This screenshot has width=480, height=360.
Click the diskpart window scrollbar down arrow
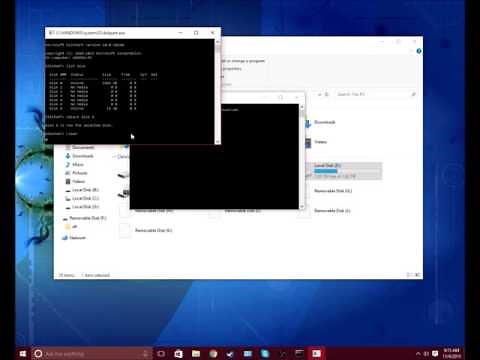click(x=218, y=142)
